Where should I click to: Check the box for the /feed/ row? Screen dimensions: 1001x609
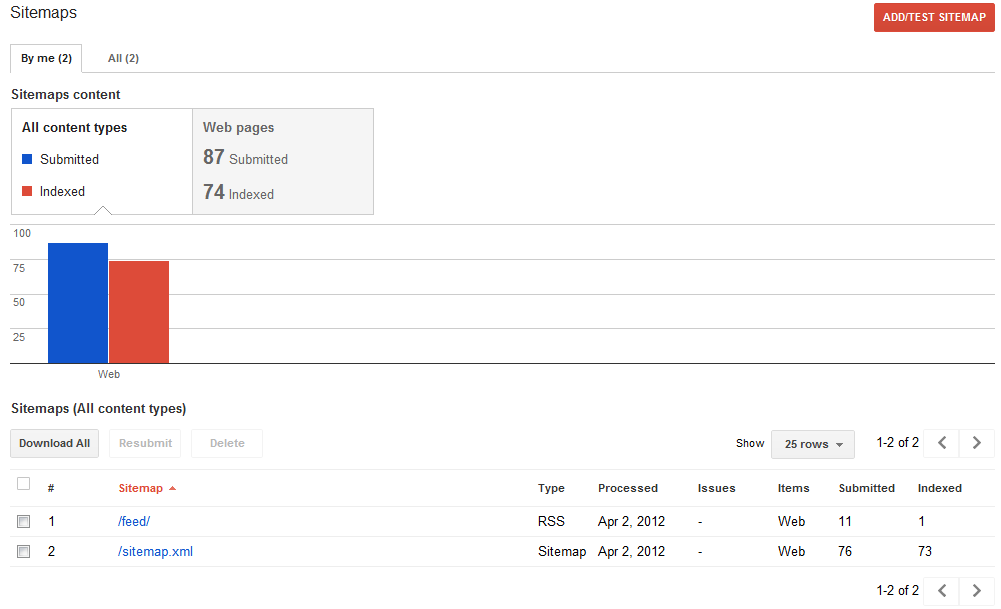(x=24, y=522)
